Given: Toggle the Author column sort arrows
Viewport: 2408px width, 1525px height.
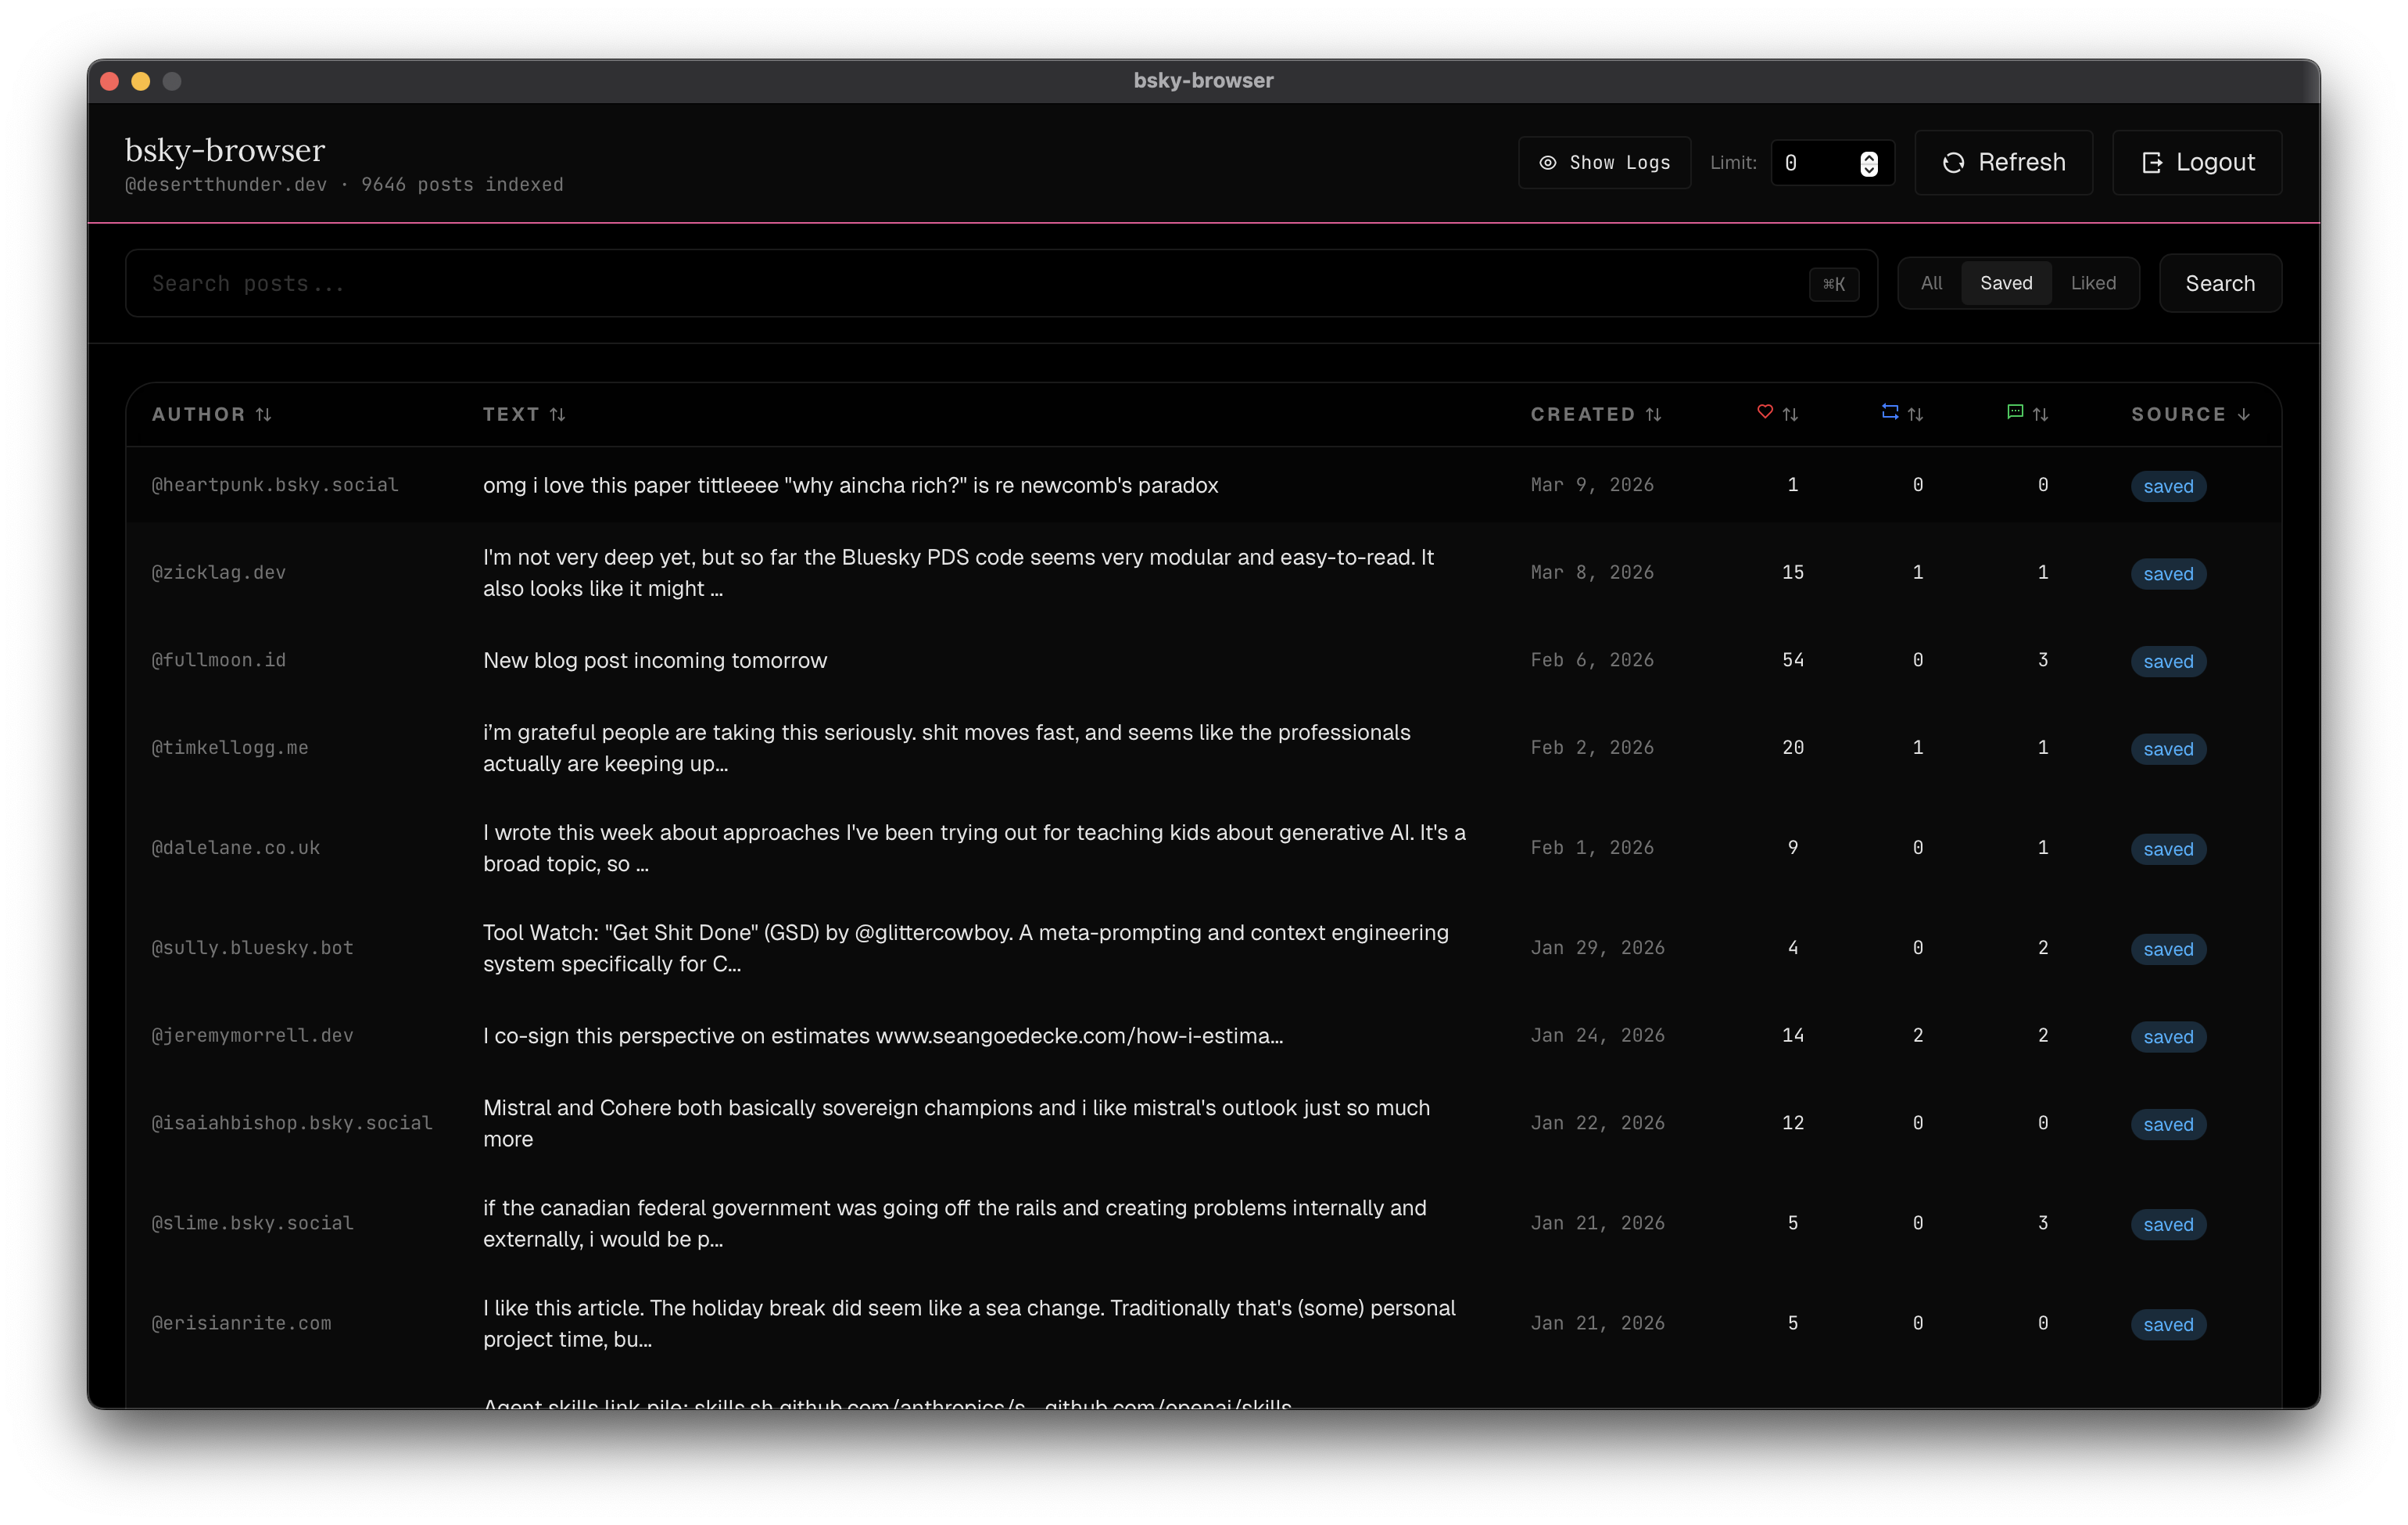Looking at the screenshot, I should point(263,413).
